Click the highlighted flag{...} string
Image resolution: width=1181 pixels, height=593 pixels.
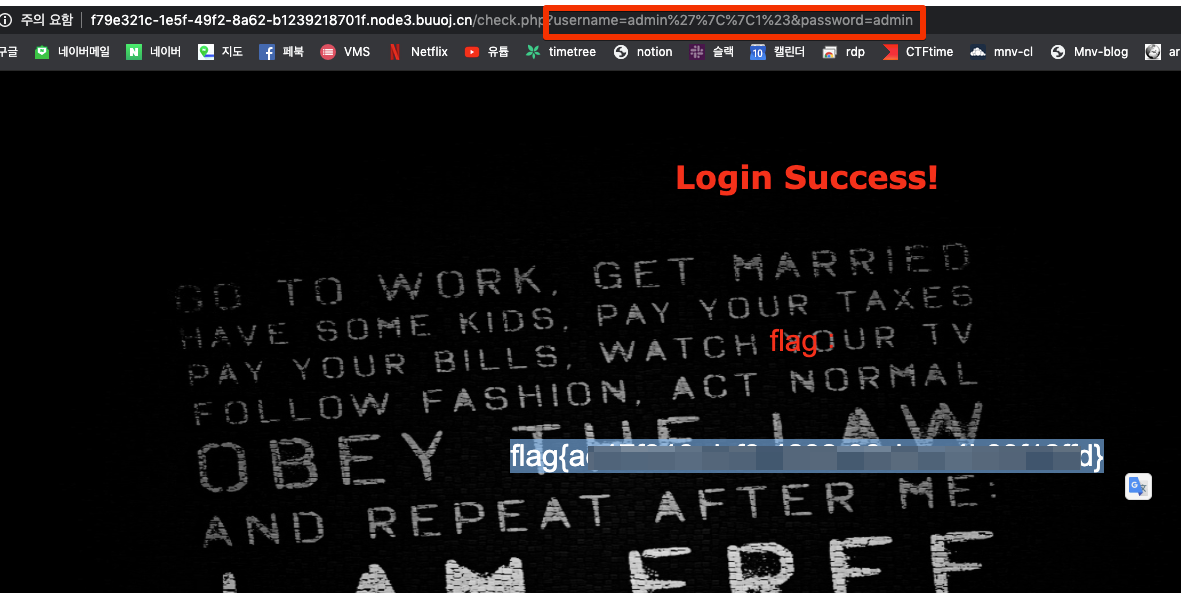click(x=807, y=456)
